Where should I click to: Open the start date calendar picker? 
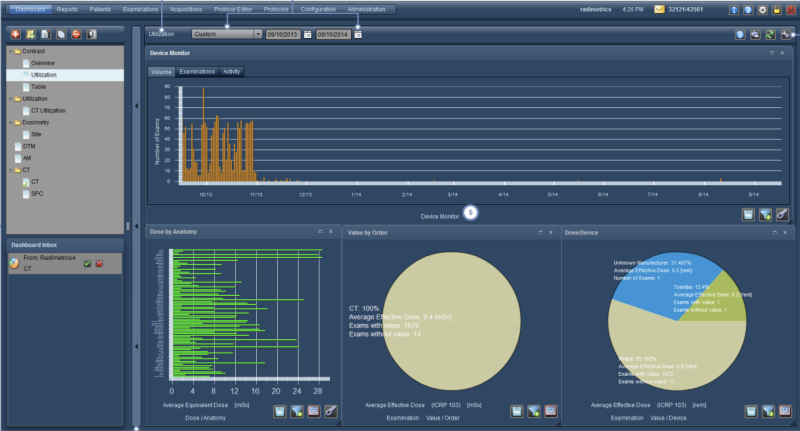(x=308, y=34)
